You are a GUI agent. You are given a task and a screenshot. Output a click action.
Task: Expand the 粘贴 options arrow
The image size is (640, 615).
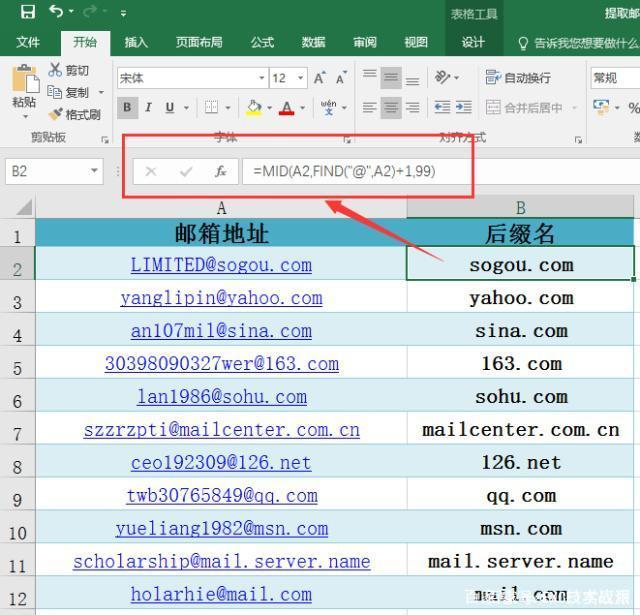click(25, 117)
